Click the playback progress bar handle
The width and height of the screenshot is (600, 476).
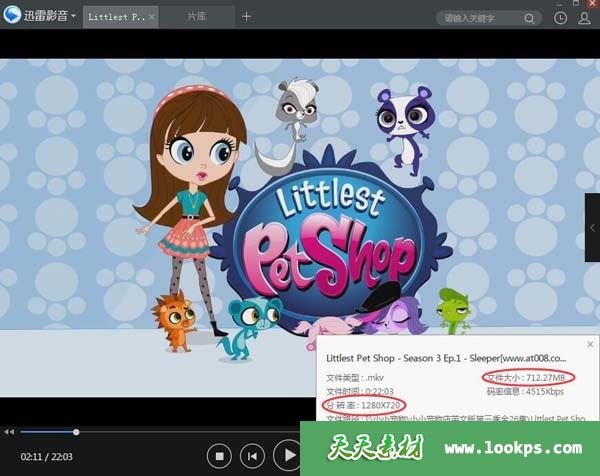point(76,432)
